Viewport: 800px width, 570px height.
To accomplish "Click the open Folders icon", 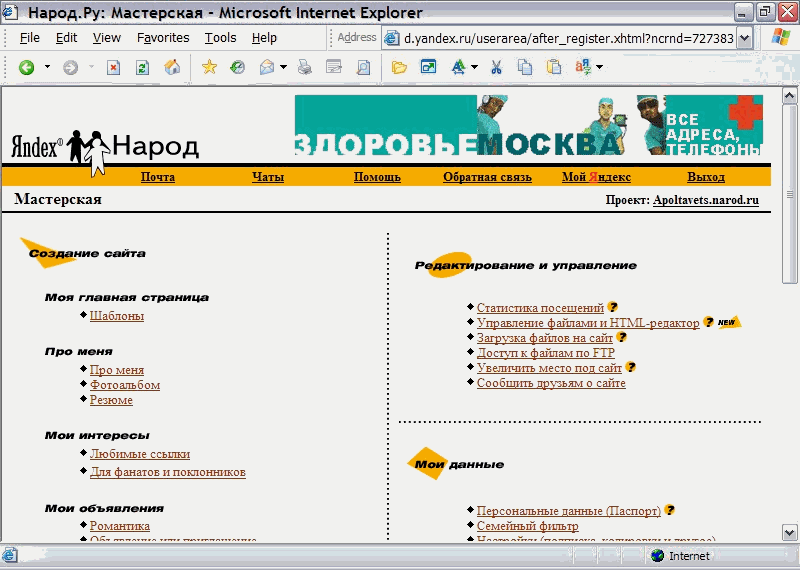I will click(x=399, y=67).
